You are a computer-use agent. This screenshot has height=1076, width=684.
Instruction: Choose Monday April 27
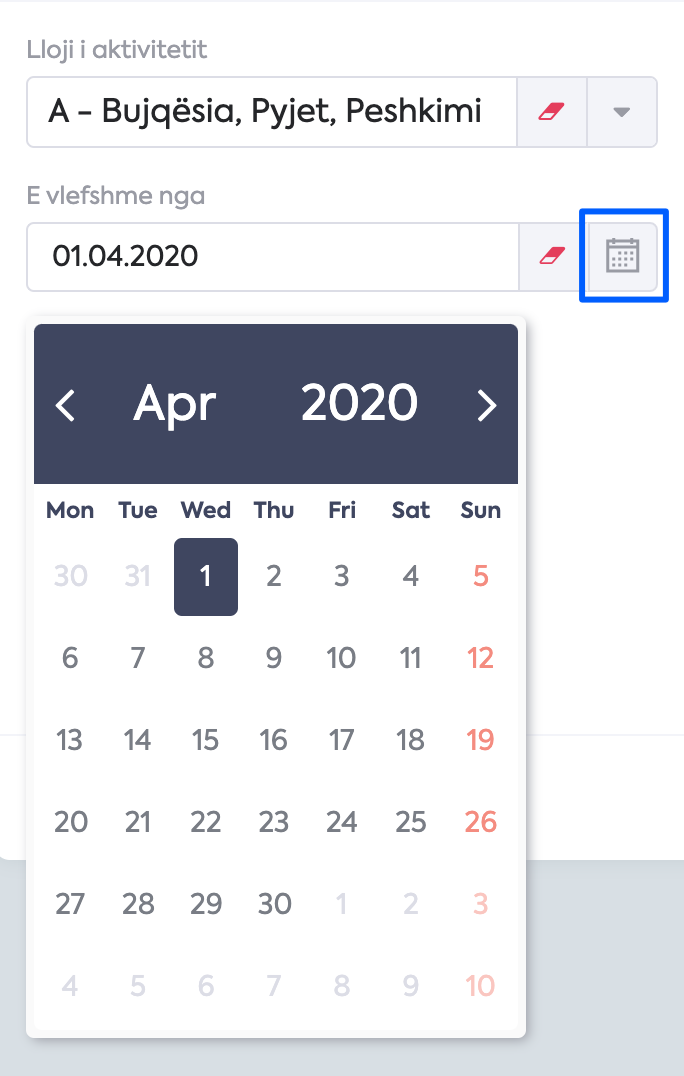pyautogui.click(x=70, y=904)
